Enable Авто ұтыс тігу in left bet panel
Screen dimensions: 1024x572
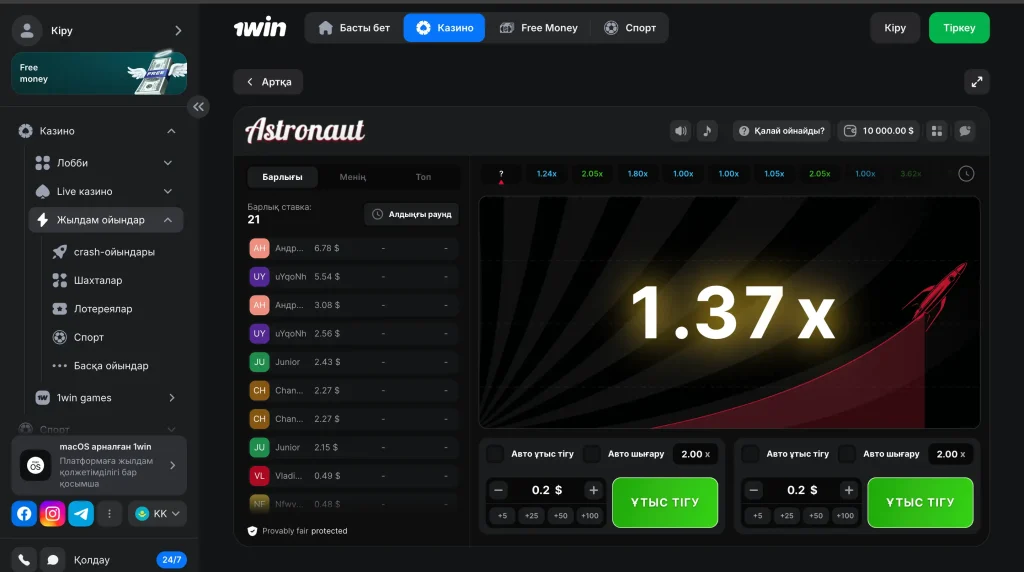pyautogui.click(x=495, y=454)
